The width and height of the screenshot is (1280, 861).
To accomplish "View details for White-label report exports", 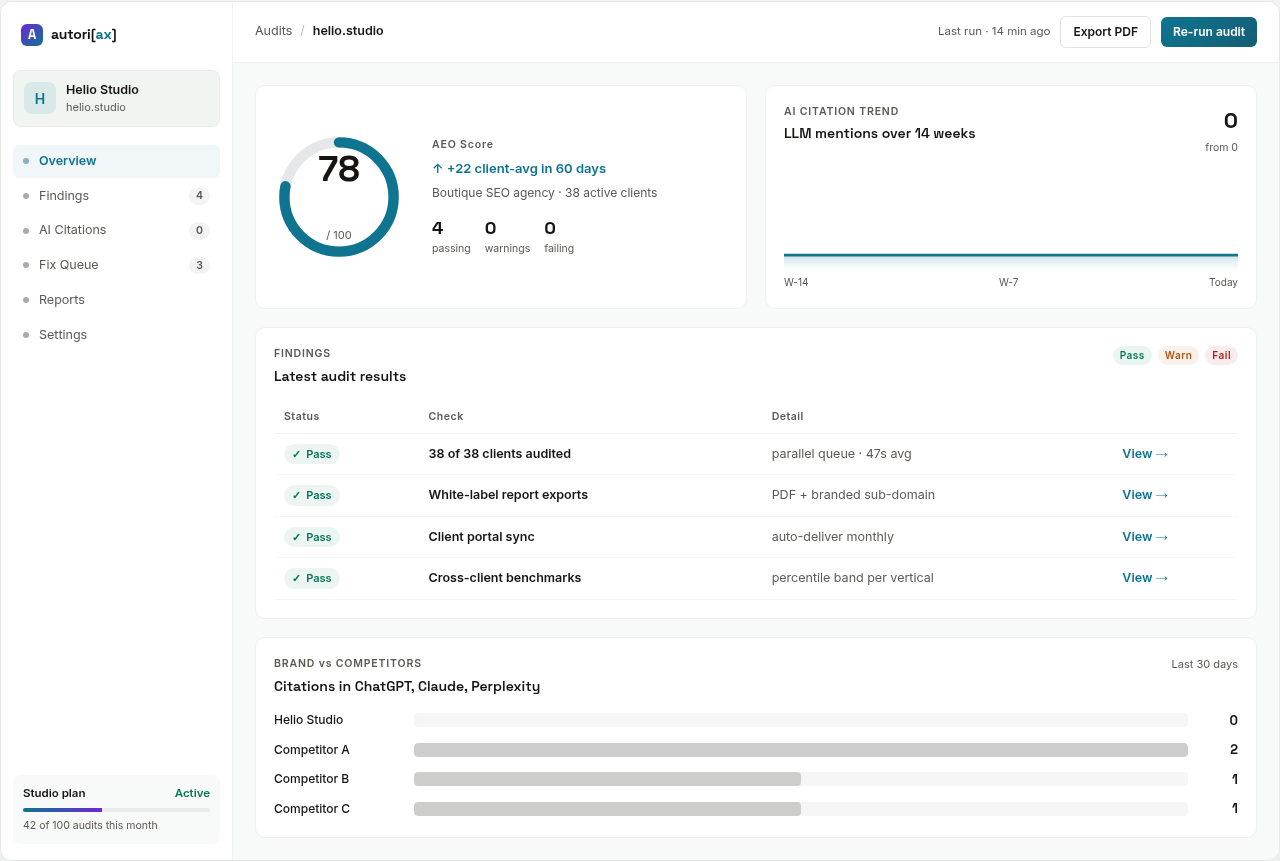I will [1145, 495].
